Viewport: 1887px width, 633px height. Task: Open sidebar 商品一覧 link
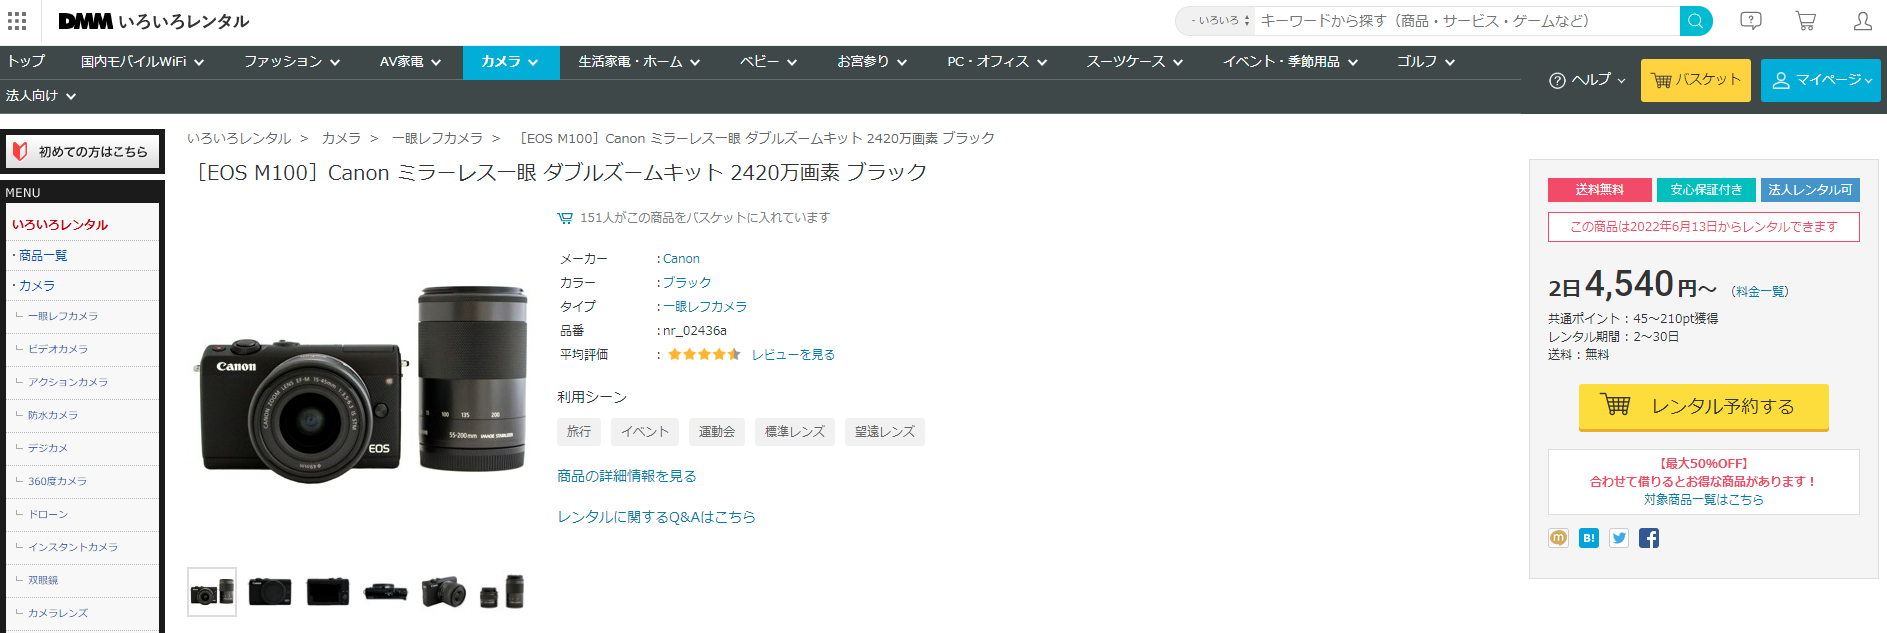point(43,256)
